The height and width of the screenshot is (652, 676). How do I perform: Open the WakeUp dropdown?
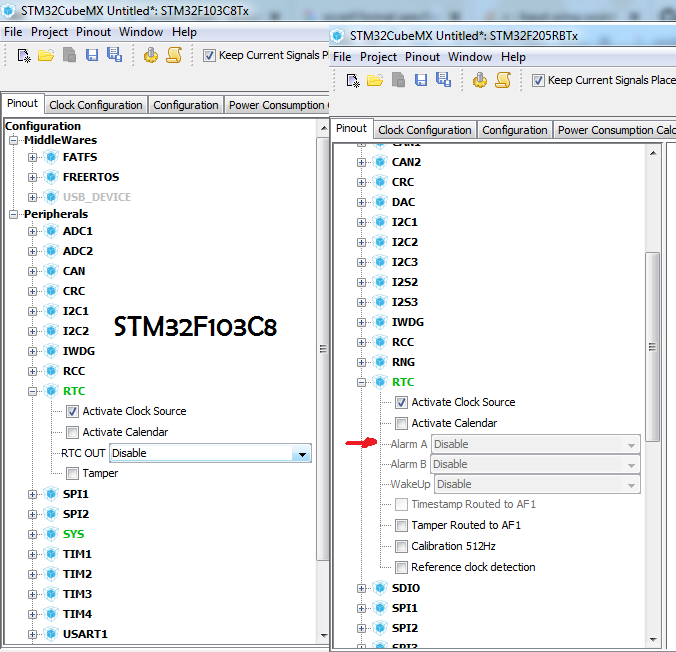click(538, 484)
